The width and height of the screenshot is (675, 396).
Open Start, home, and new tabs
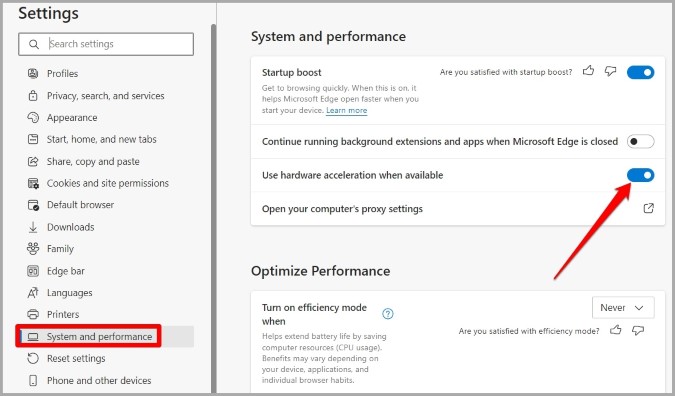[x=102, y=139]
